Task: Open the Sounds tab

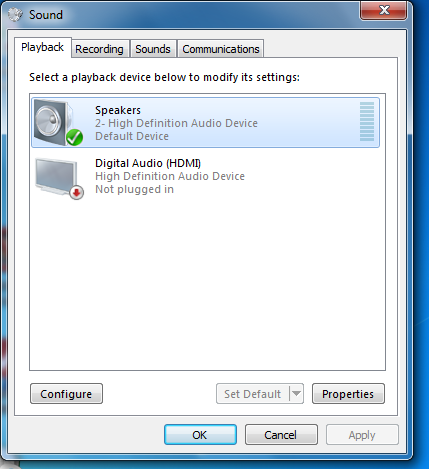Action: coord(153,49)
